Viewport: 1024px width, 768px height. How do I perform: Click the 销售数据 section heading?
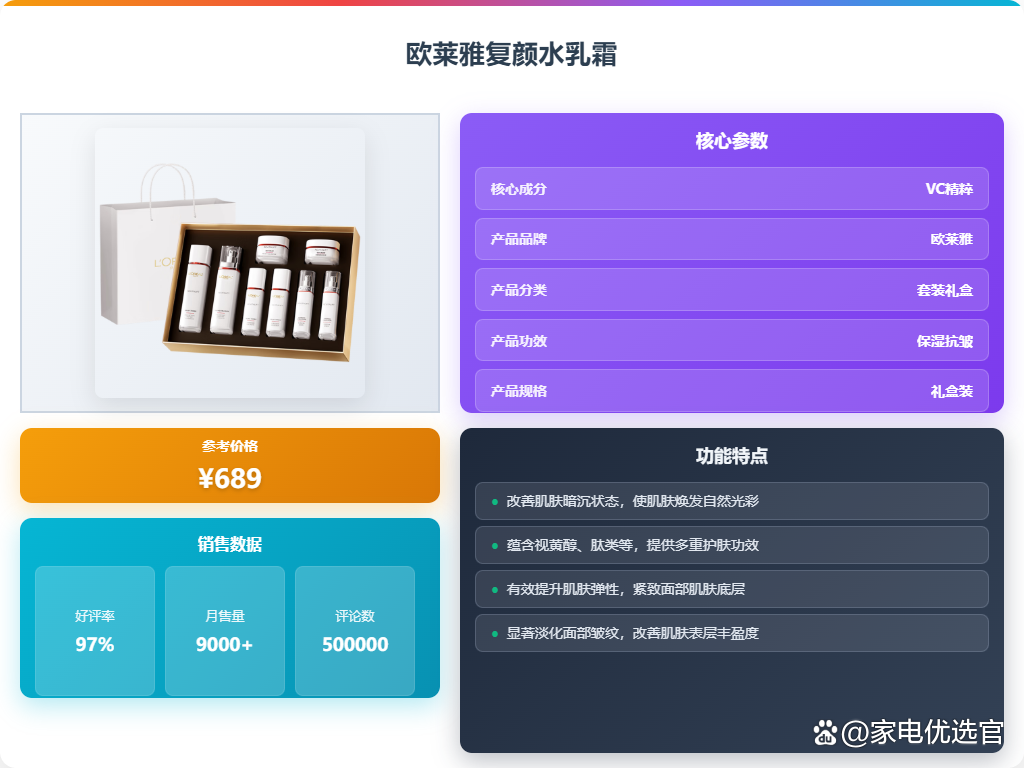pyautogui.click(x=230, y=544)
